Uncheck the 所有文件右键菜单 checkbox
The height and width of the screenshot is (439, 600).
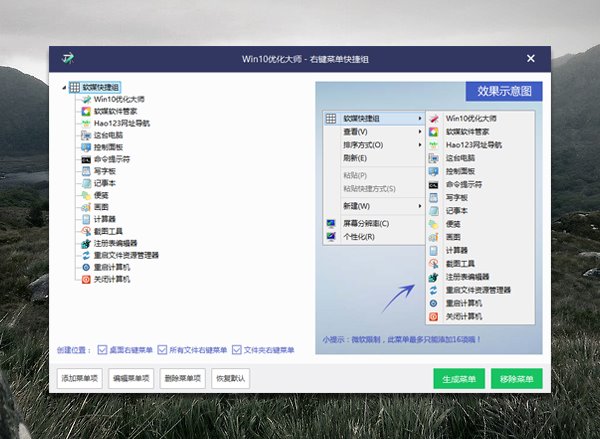coord(162,350)
